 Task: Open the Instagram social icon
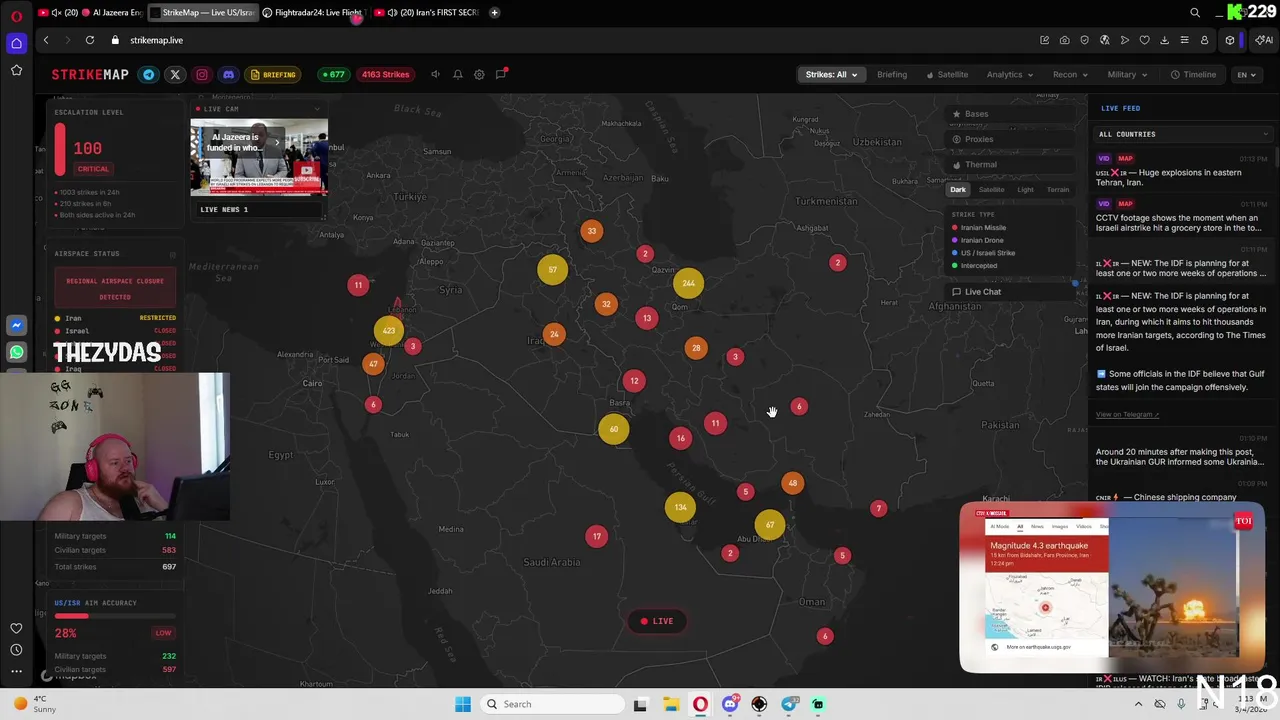point(202,74)
